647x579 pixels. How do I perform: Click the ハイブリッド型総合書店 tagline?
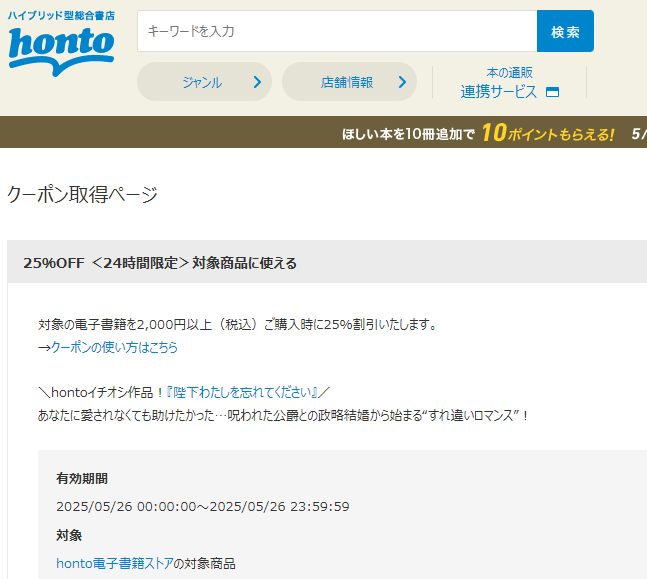61,16
